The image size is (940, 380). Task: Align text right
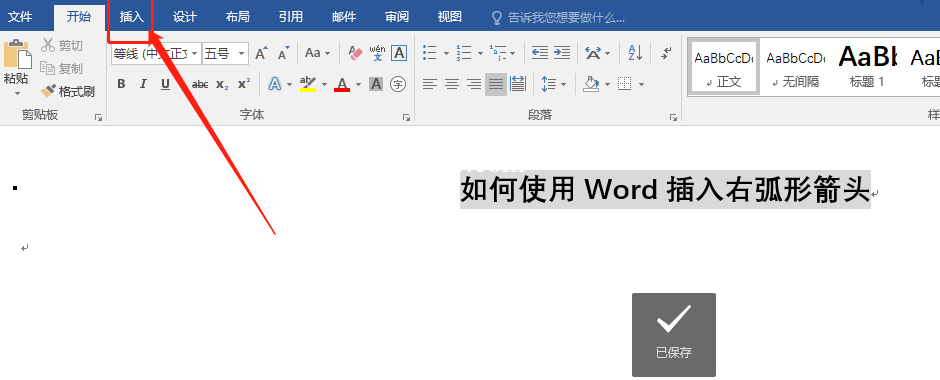tap(474, 84)
